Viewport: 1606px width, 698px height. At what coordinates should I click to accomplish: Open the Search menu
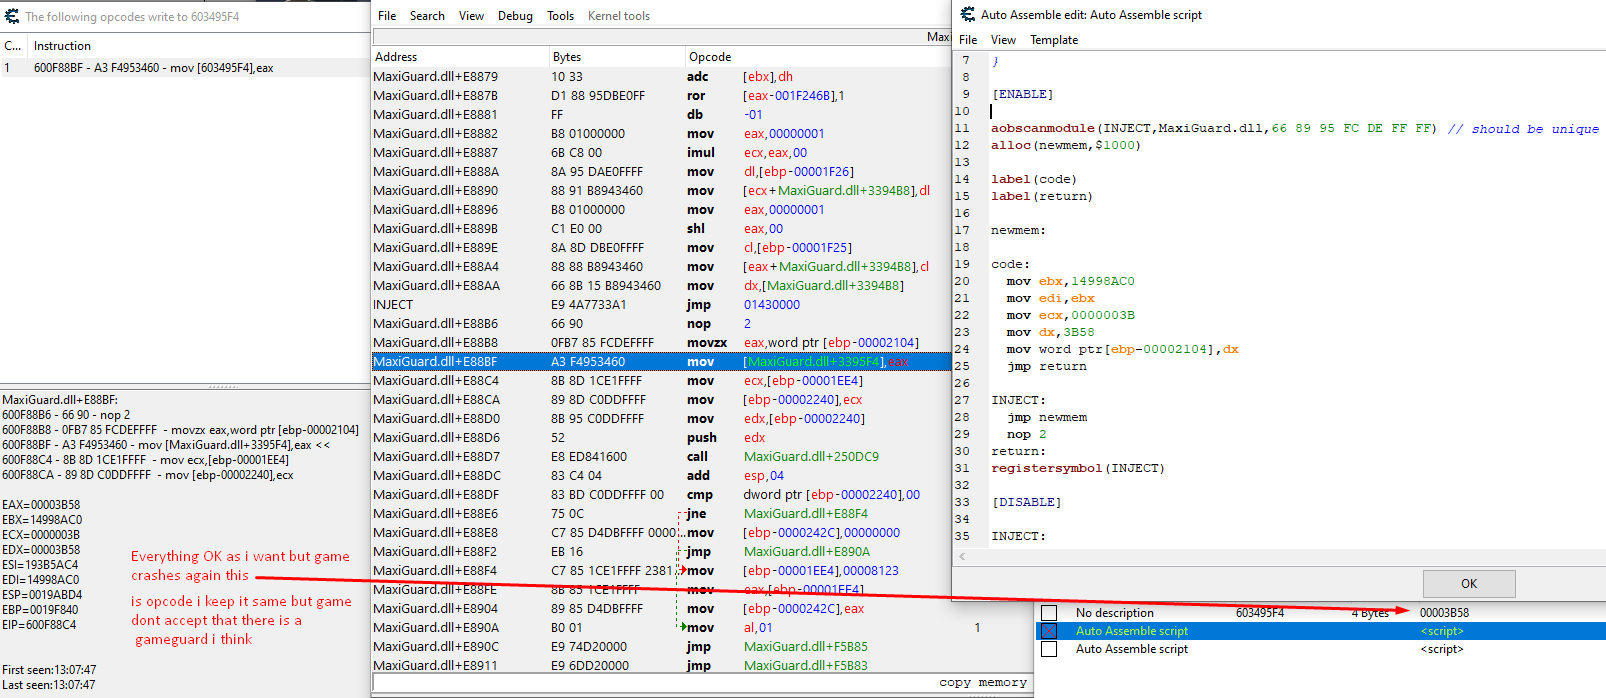[427, 16]
